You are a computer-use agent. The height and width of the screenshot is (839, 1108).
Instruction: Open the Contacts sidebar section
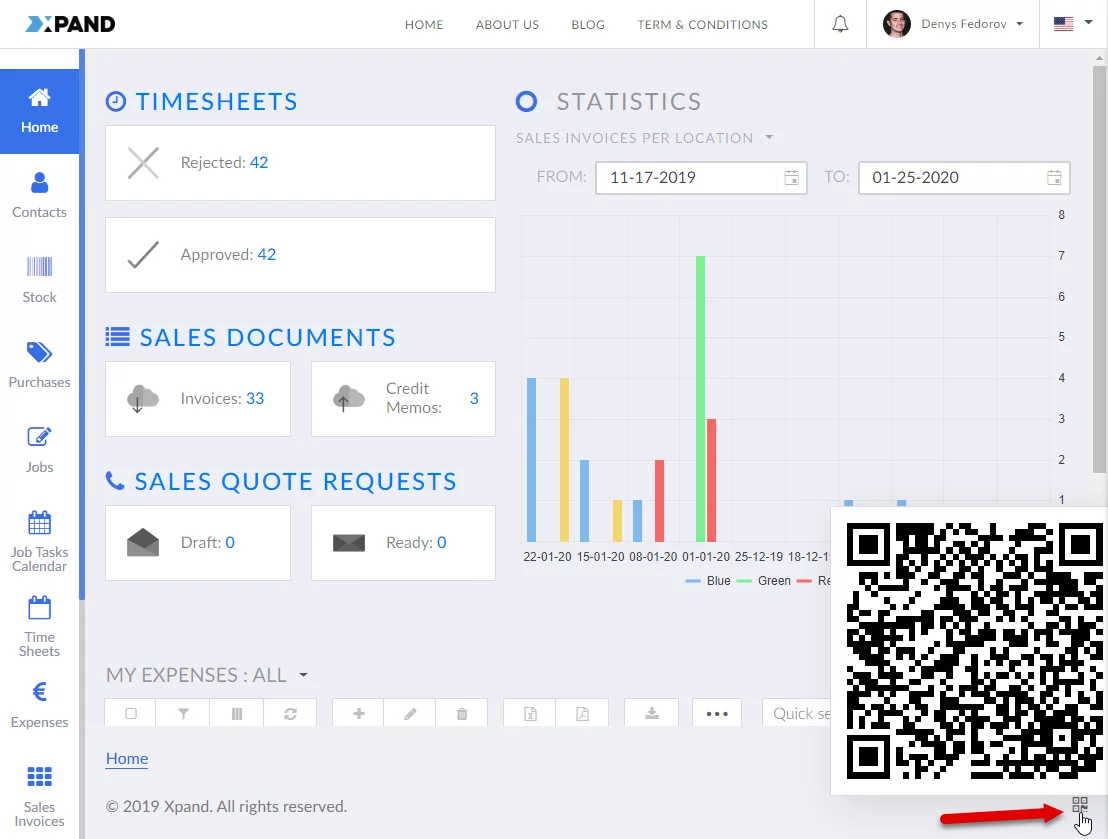[x=40, y=195]
